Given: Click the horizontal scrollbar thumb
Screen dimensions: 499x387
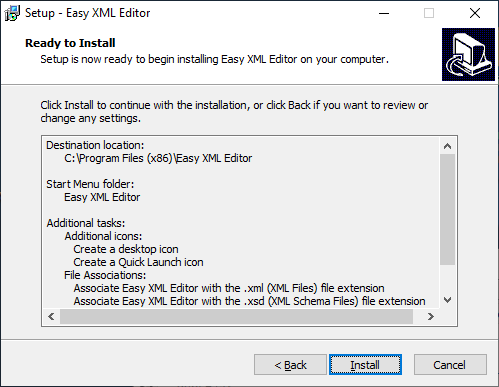Looking at the screenshot, I should [x=236, y=316].
